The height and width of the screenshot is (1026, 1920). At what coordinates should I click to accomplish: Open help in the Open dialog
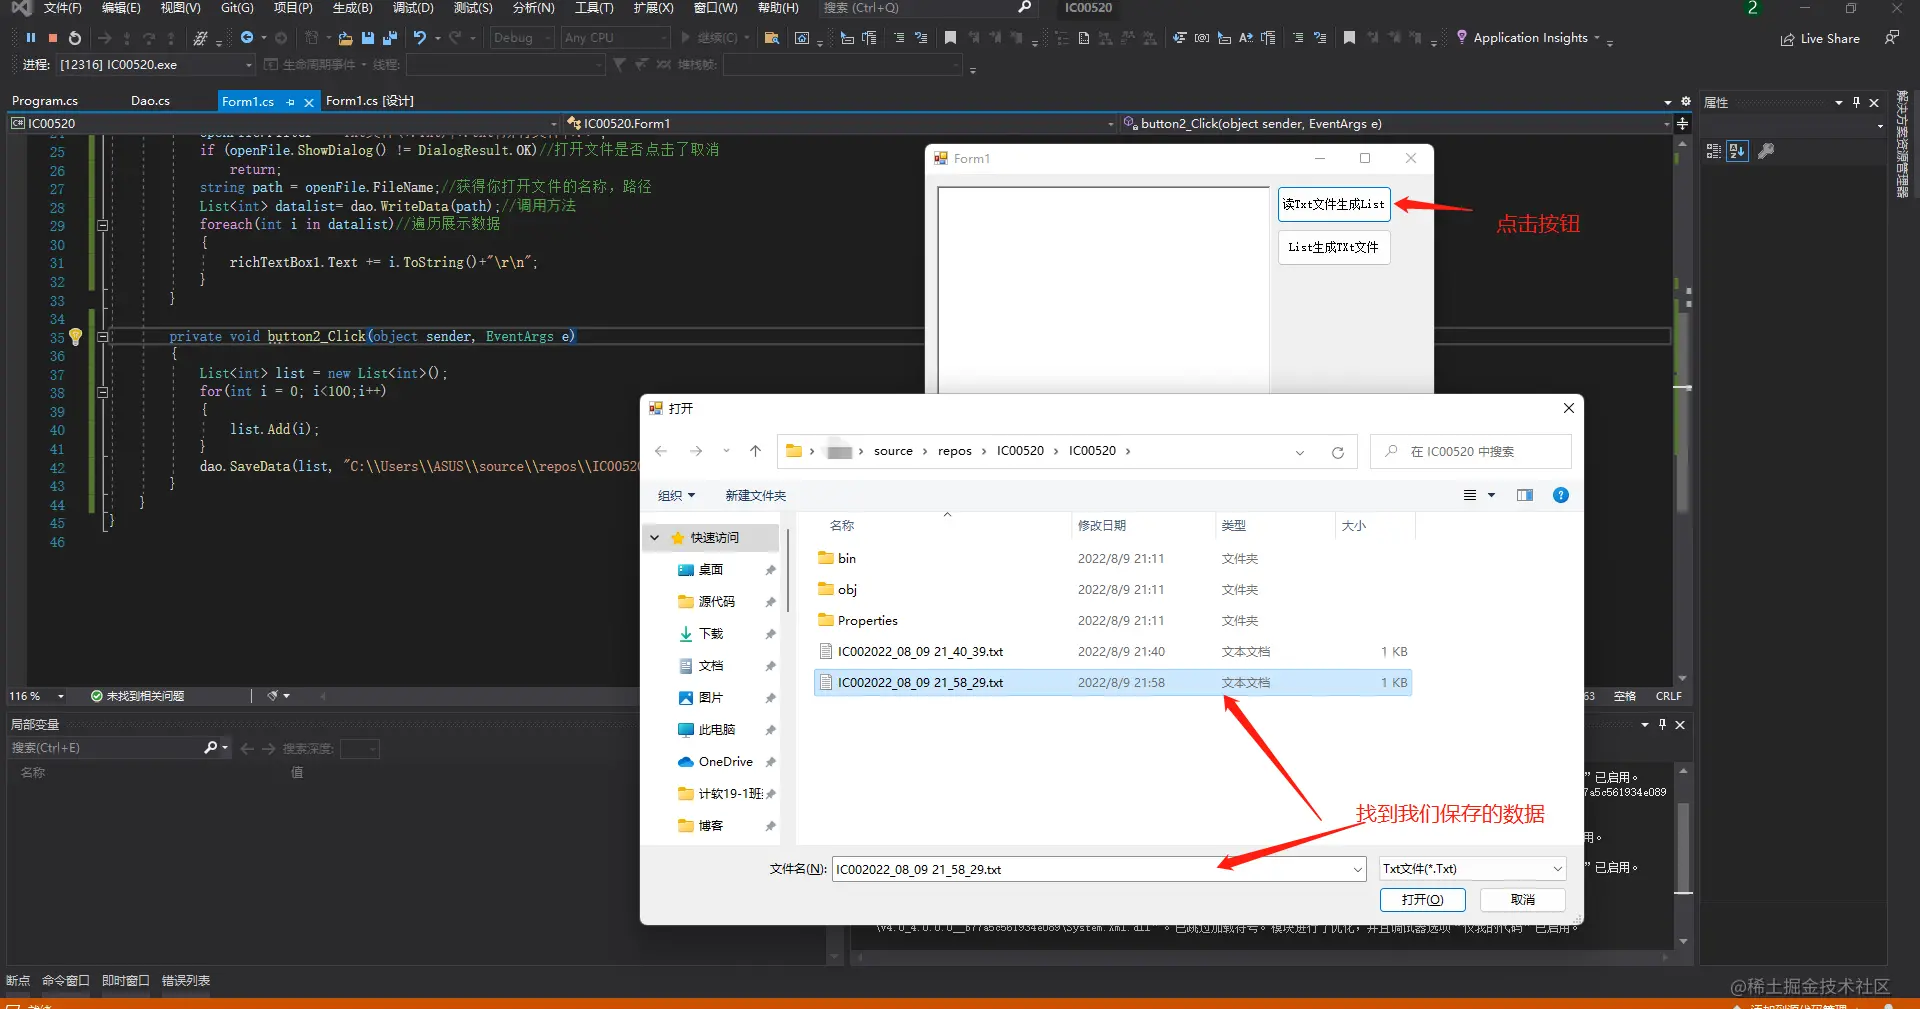click(x=1560, y=495)
